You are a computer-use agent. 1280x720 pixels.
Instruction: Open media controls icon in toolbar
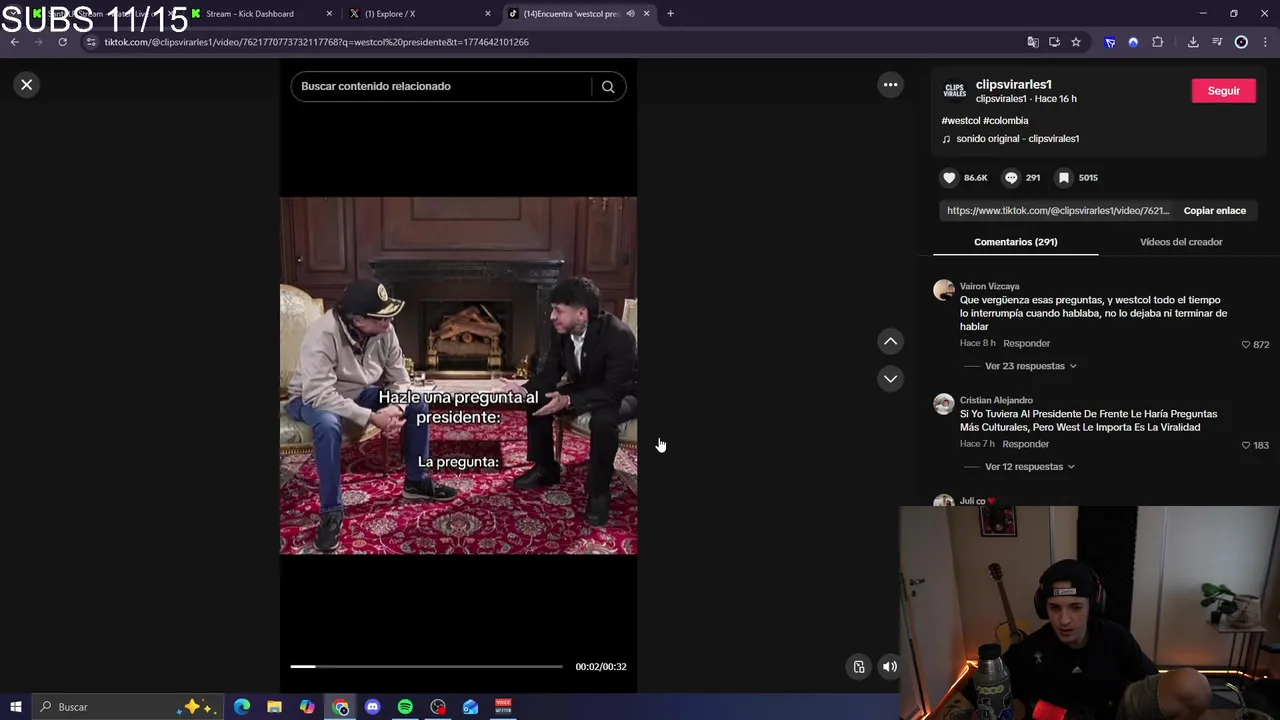coord(1217,42)
